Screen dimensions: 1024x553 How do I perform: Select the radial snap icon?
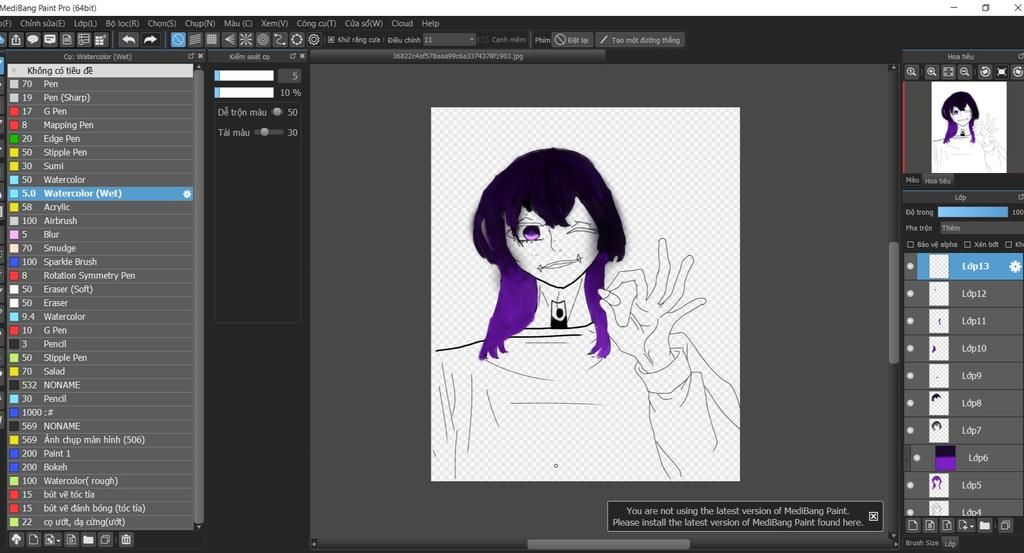coord(246,40)
